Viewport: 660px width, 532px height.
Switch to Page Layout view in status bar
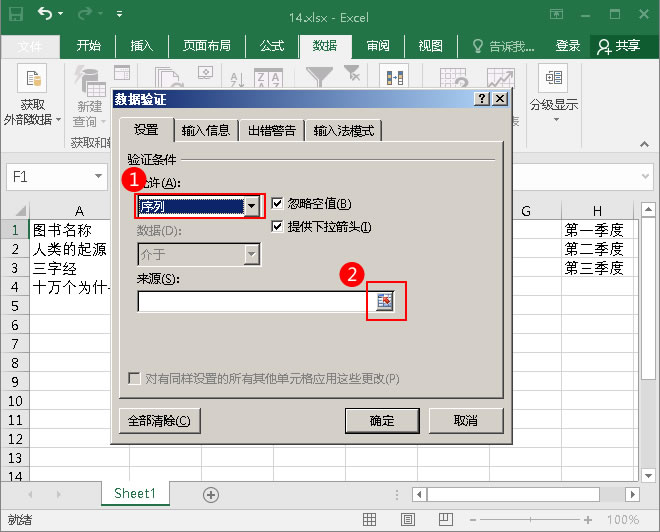point(407,520)
